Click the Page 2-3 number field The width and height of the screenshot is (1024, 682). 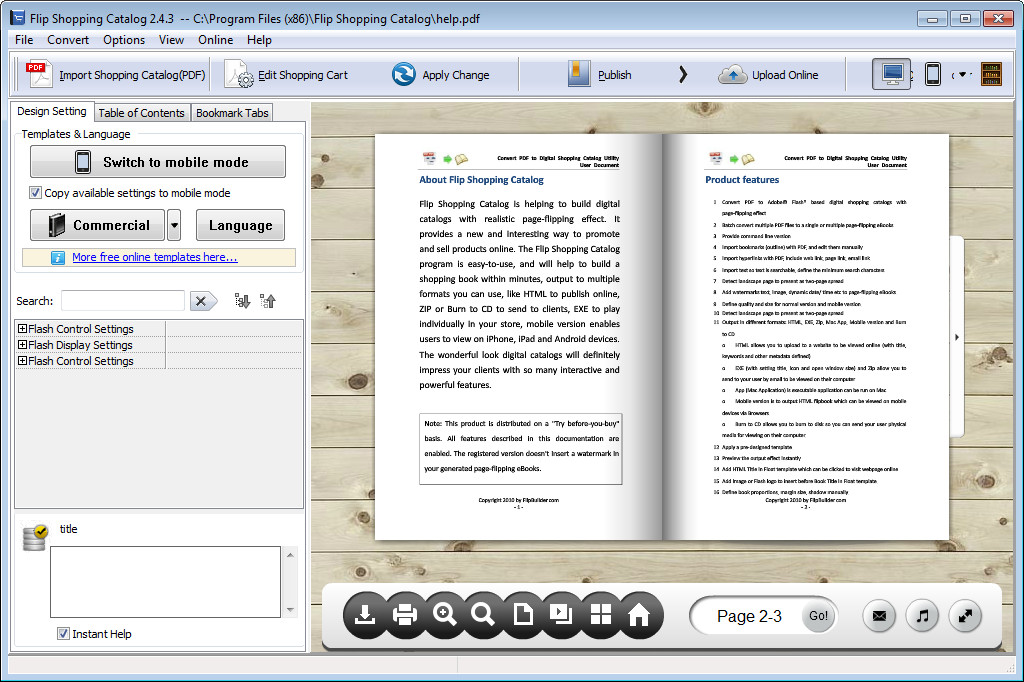749,616
